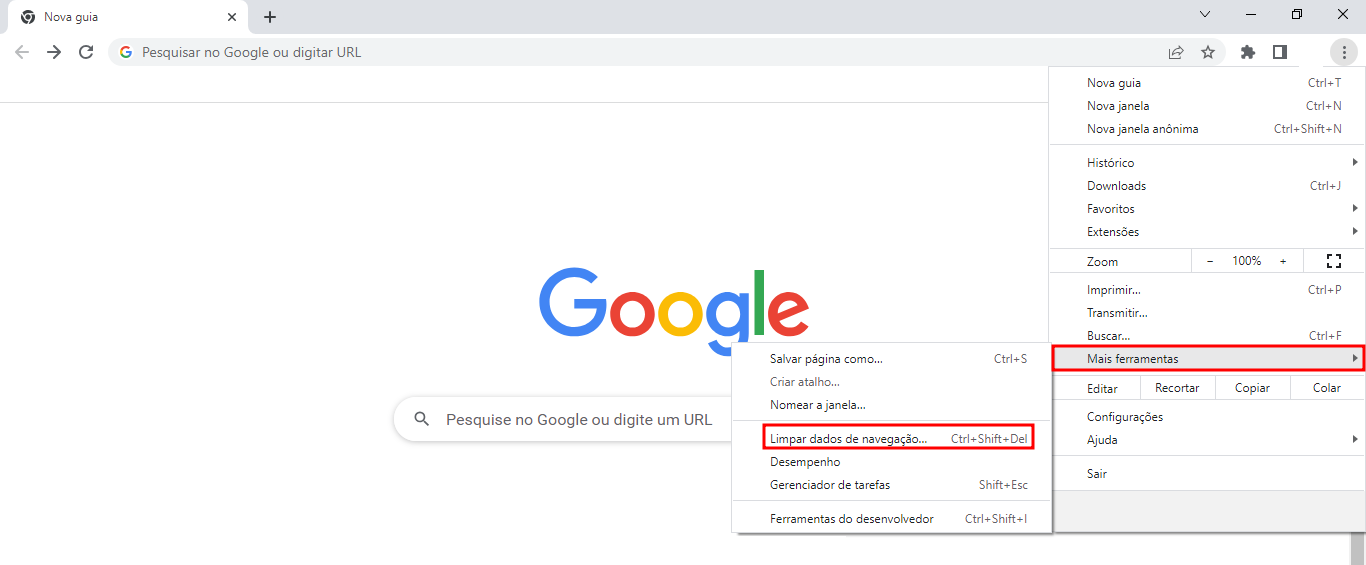Expand the Extensões submenu

point(1207,231)
